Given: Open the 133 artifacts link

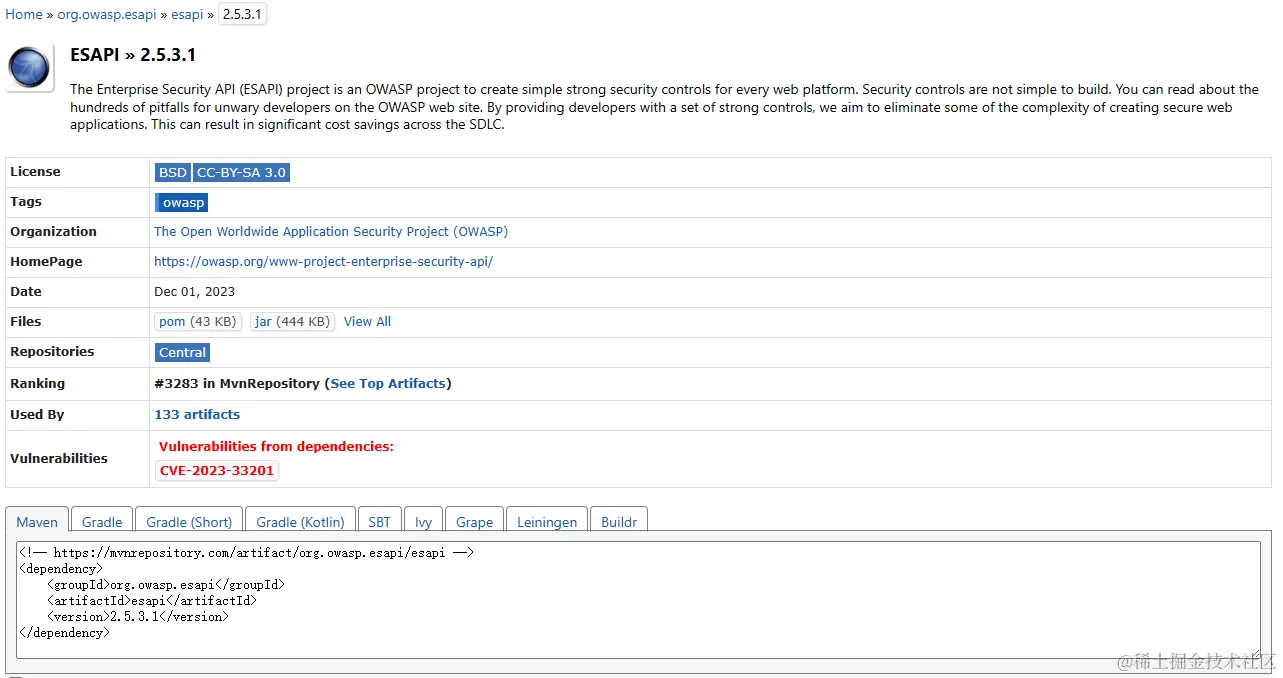Looking at the screenshot, I should tap(197, 414).
